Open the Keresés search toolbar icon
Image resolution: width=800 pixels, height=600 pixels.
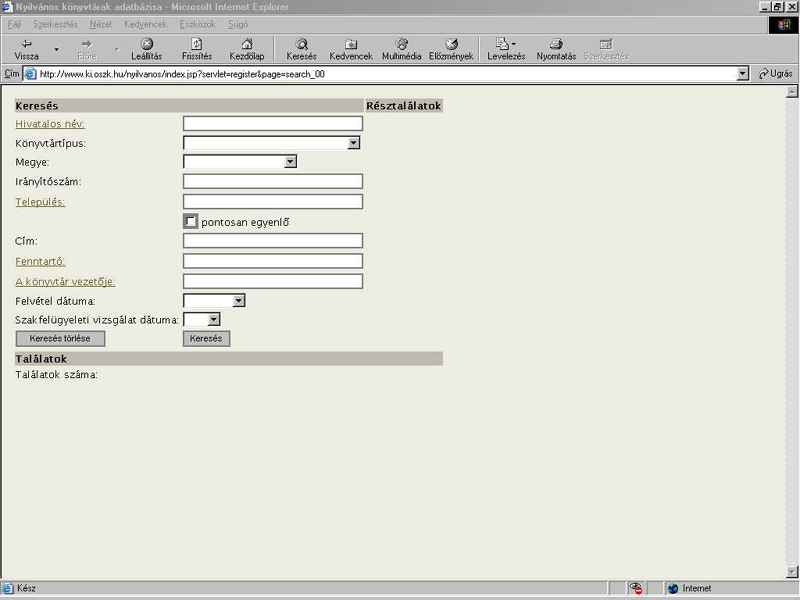click(302, 44)
